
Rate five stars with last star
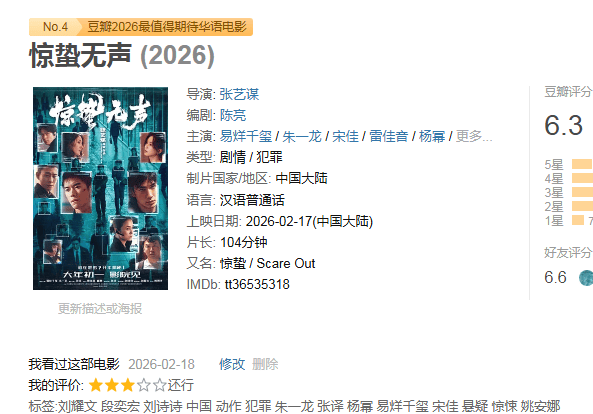tap(160, 385)
